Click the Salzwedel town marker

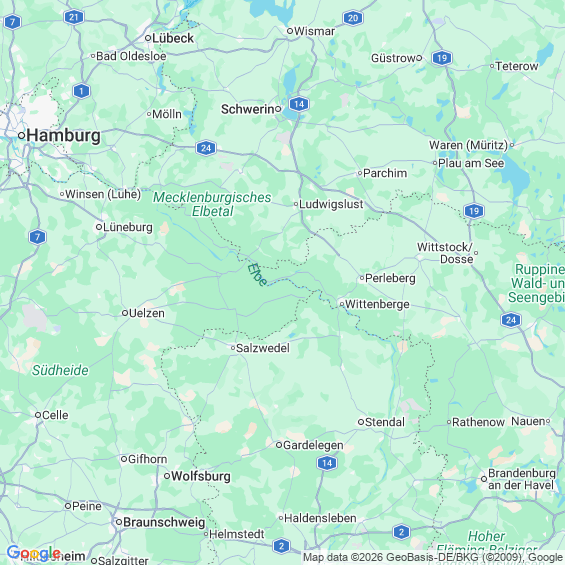point(233,348)
